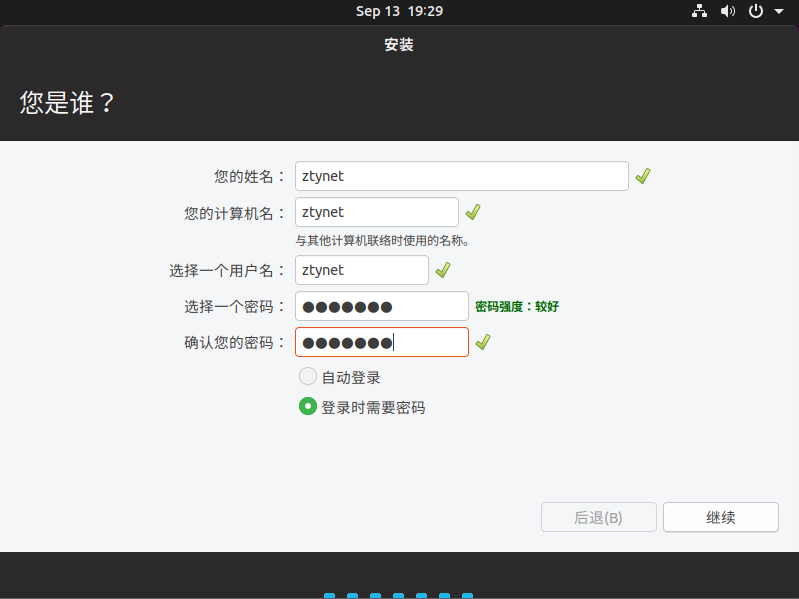Image resolution: width=799 pixels, height=599 pixels.
Task: Click the 您的计算机名 computer name field
Action: coord(377,212)
